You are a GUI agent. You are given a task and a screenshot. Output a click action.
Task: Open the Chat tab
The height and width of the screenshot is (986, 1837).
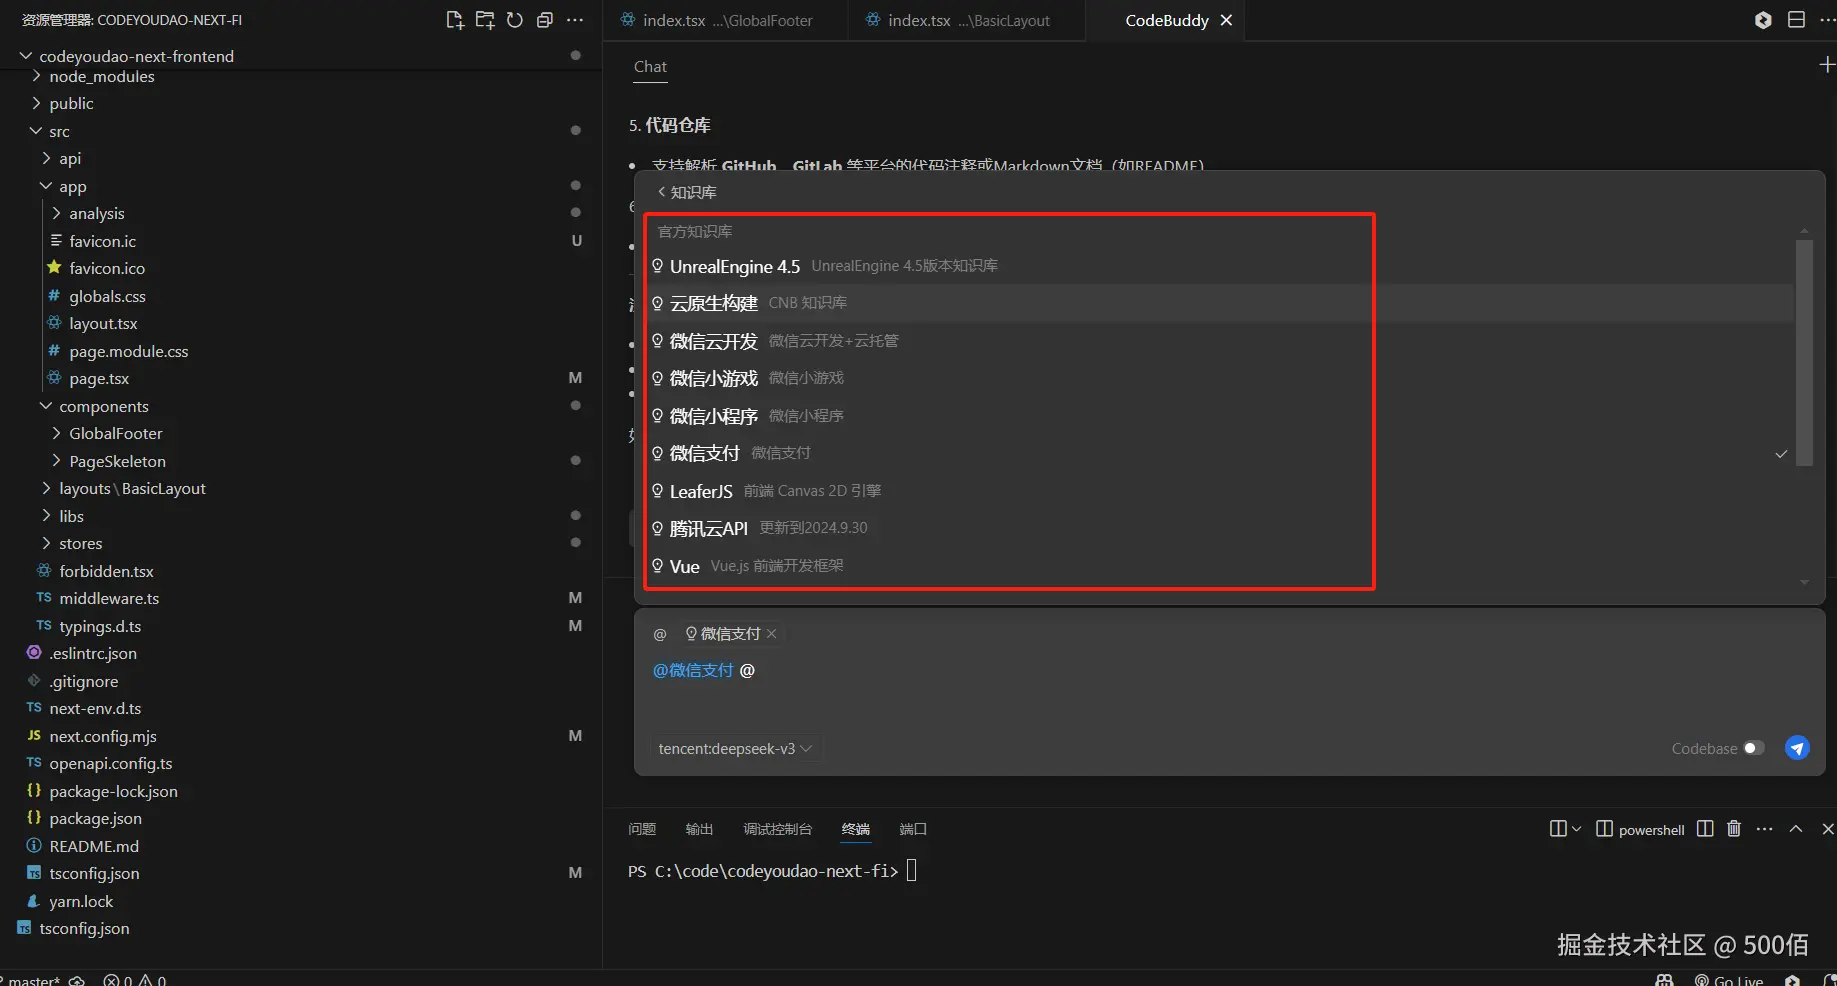point(650,66)
